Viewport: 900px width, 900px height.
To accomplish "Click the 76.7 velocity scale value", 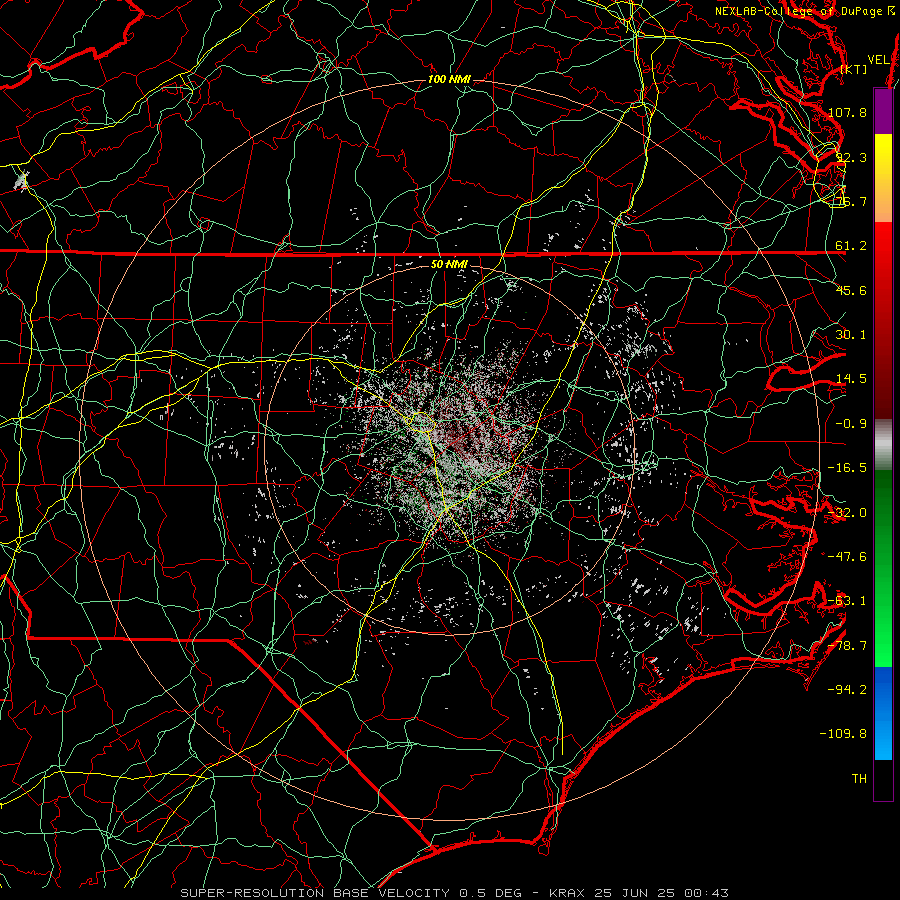I will coord(851,201).
